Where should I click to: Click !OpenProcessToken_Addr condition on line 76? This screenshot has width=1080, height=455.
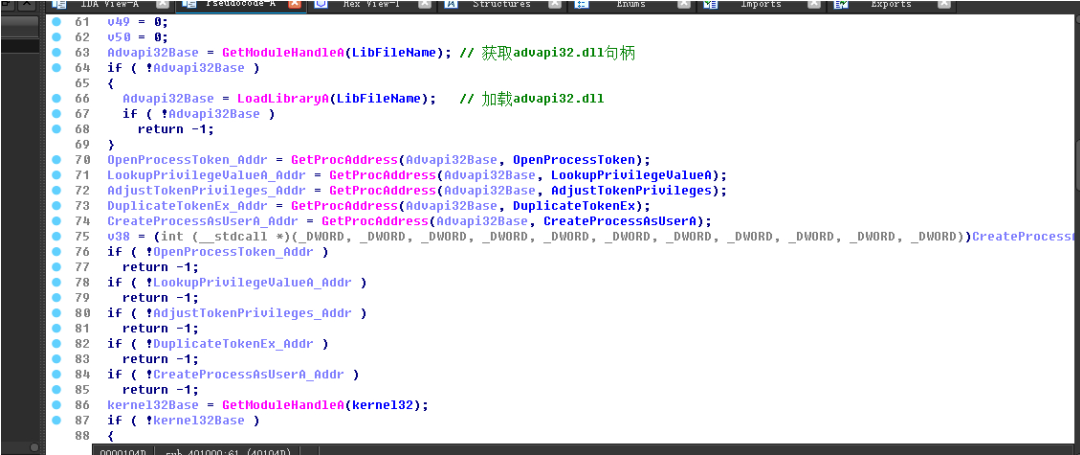pos(229,252)
